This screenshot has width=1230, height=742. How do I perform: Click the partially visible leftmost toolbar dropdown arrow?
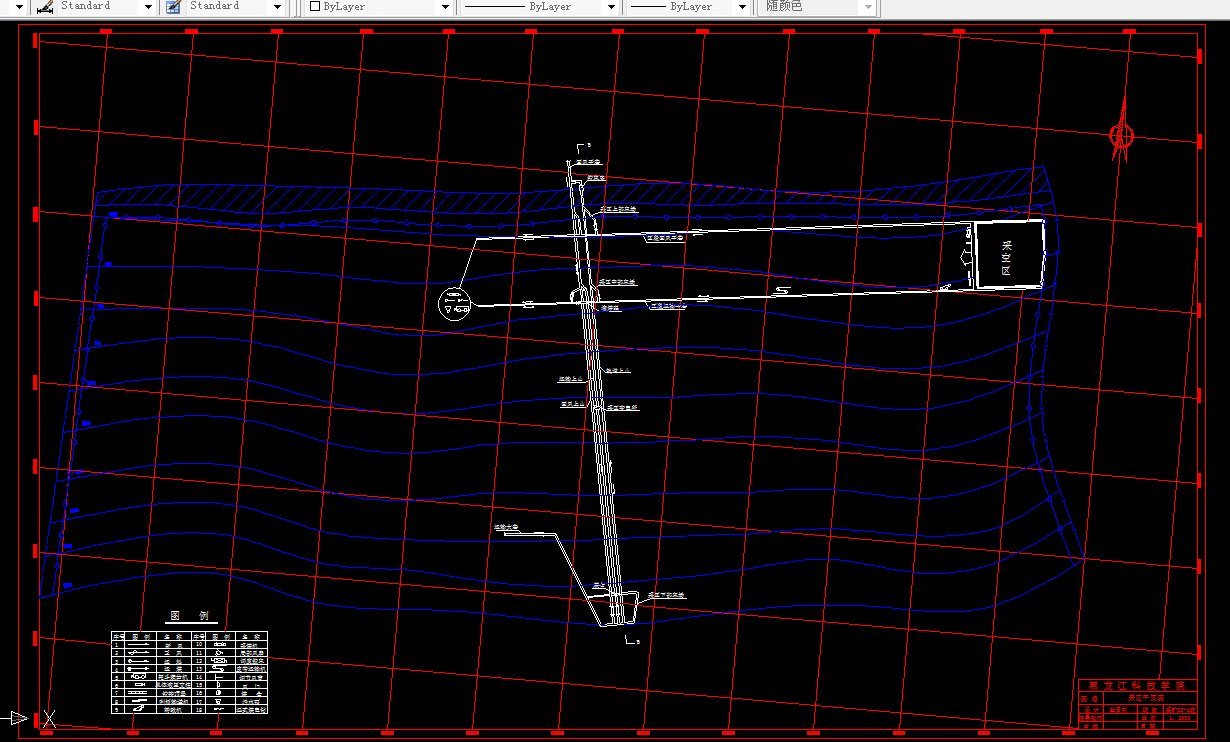coord(17,6)
